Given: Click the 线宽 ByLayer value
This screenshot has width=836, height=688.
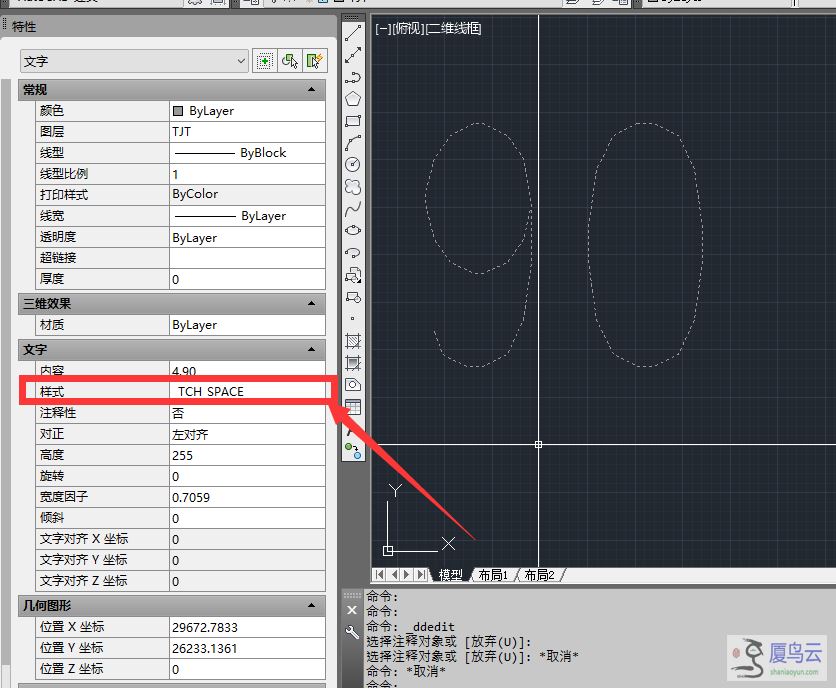Looking at the screenshot, I should coord(247,216).
